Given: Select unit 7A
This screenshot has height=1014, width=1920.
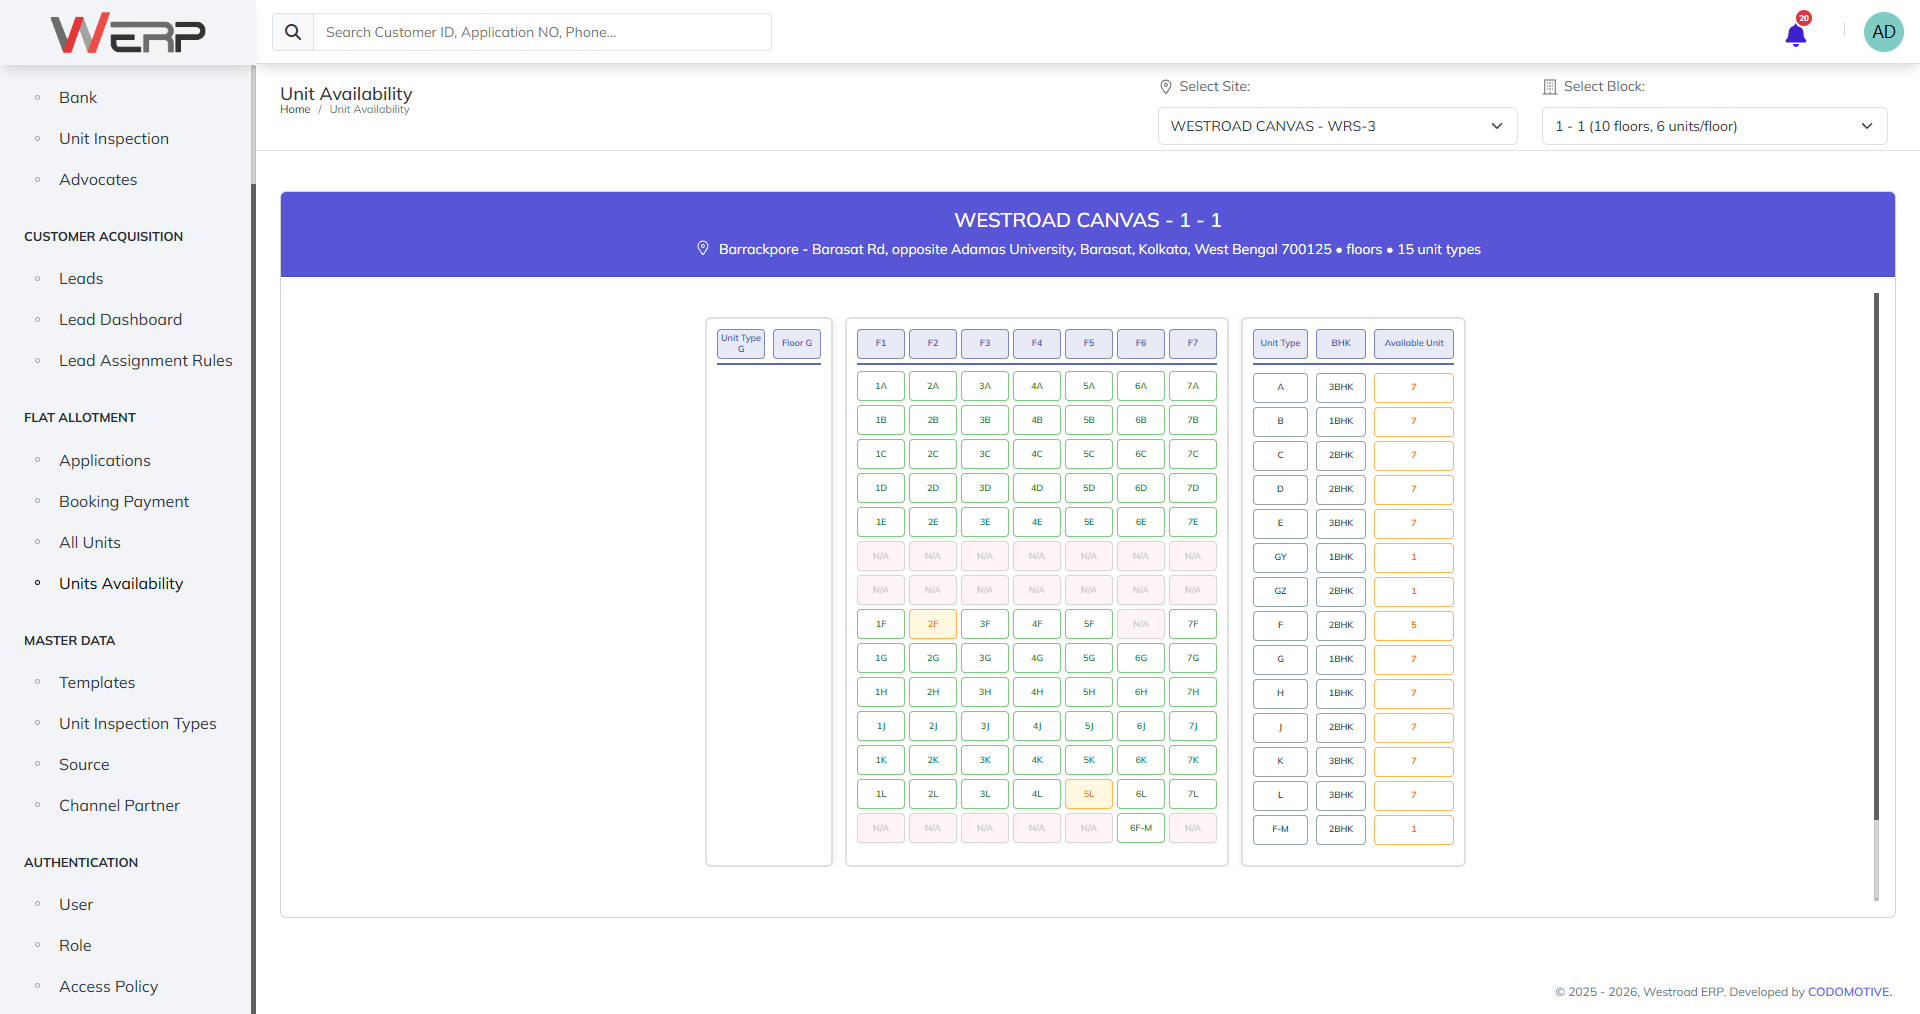Looking at the screenshot, I should click(x=1193, y=386).
